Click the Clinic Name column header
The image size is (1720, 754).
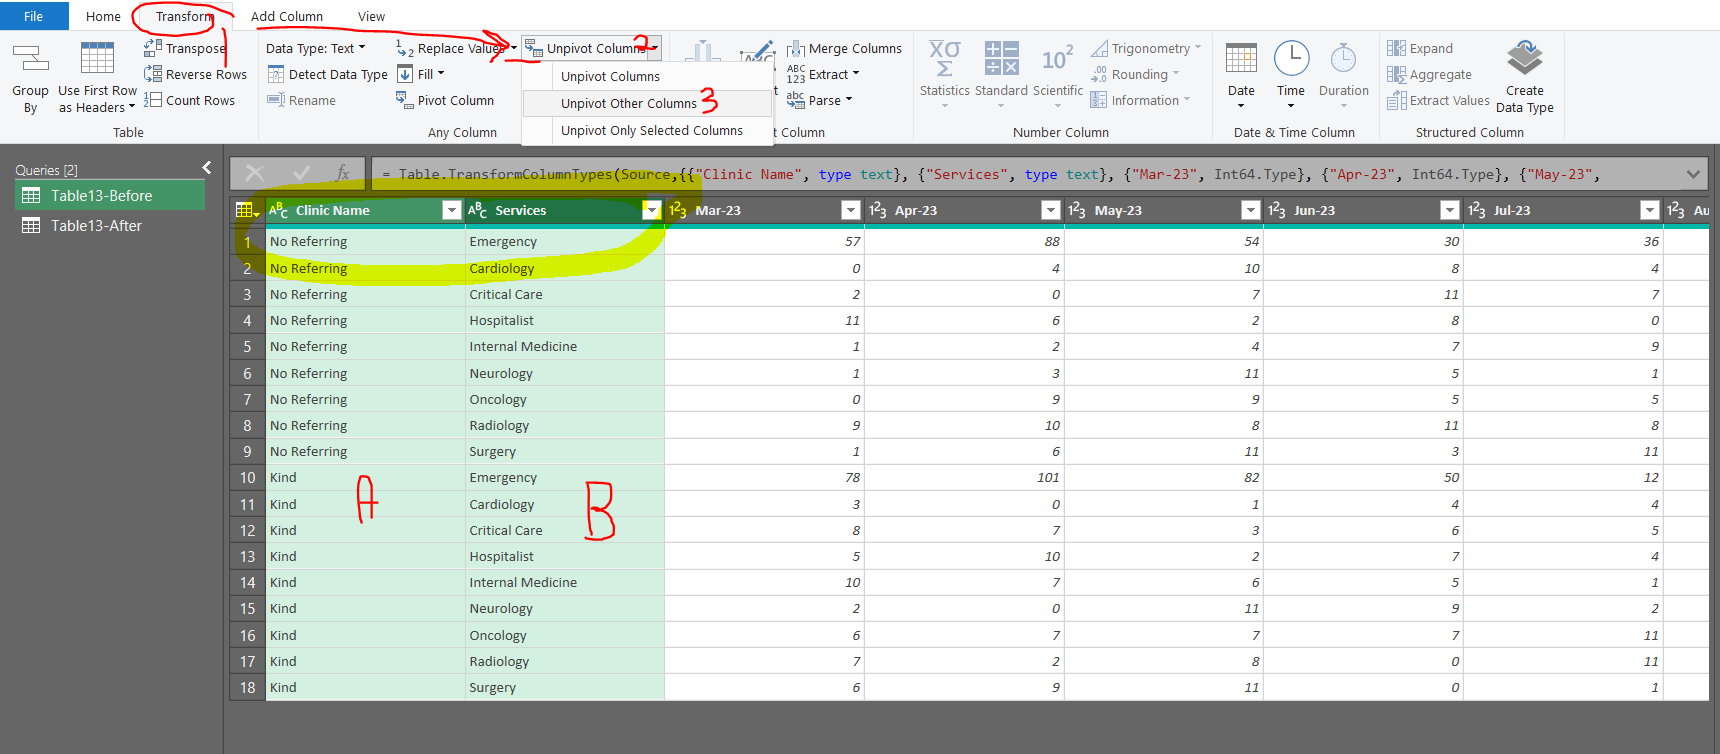click(x=365, y=210)
